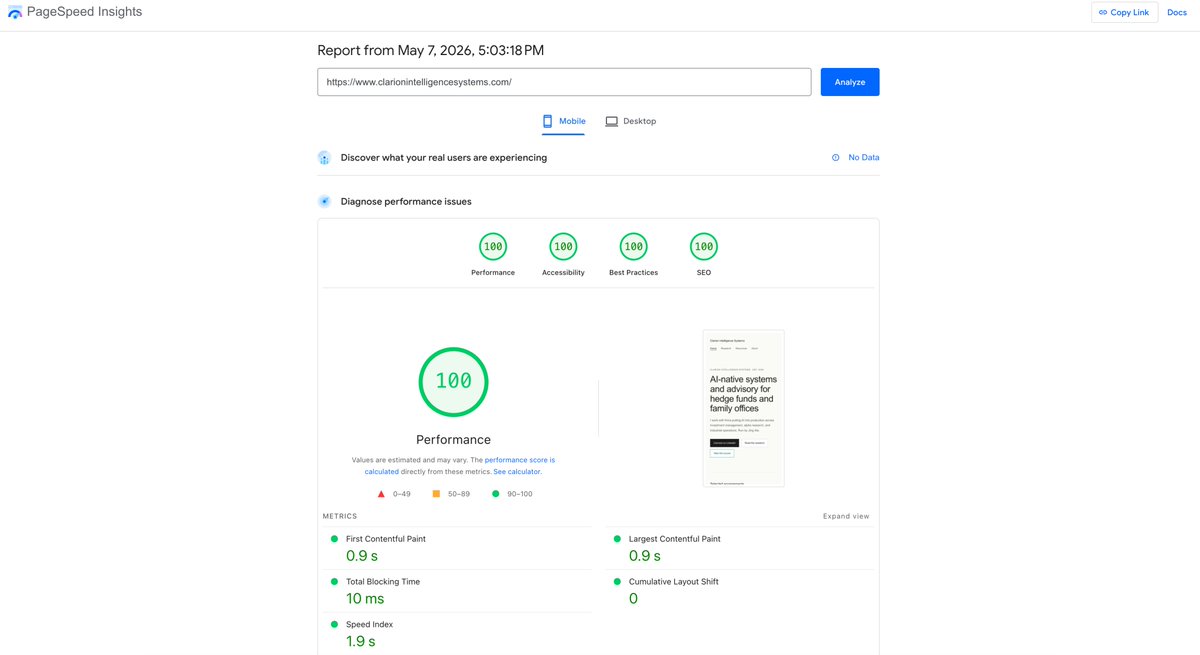Click the No Data link
The image size is (1200, 655).
[864, 157]
